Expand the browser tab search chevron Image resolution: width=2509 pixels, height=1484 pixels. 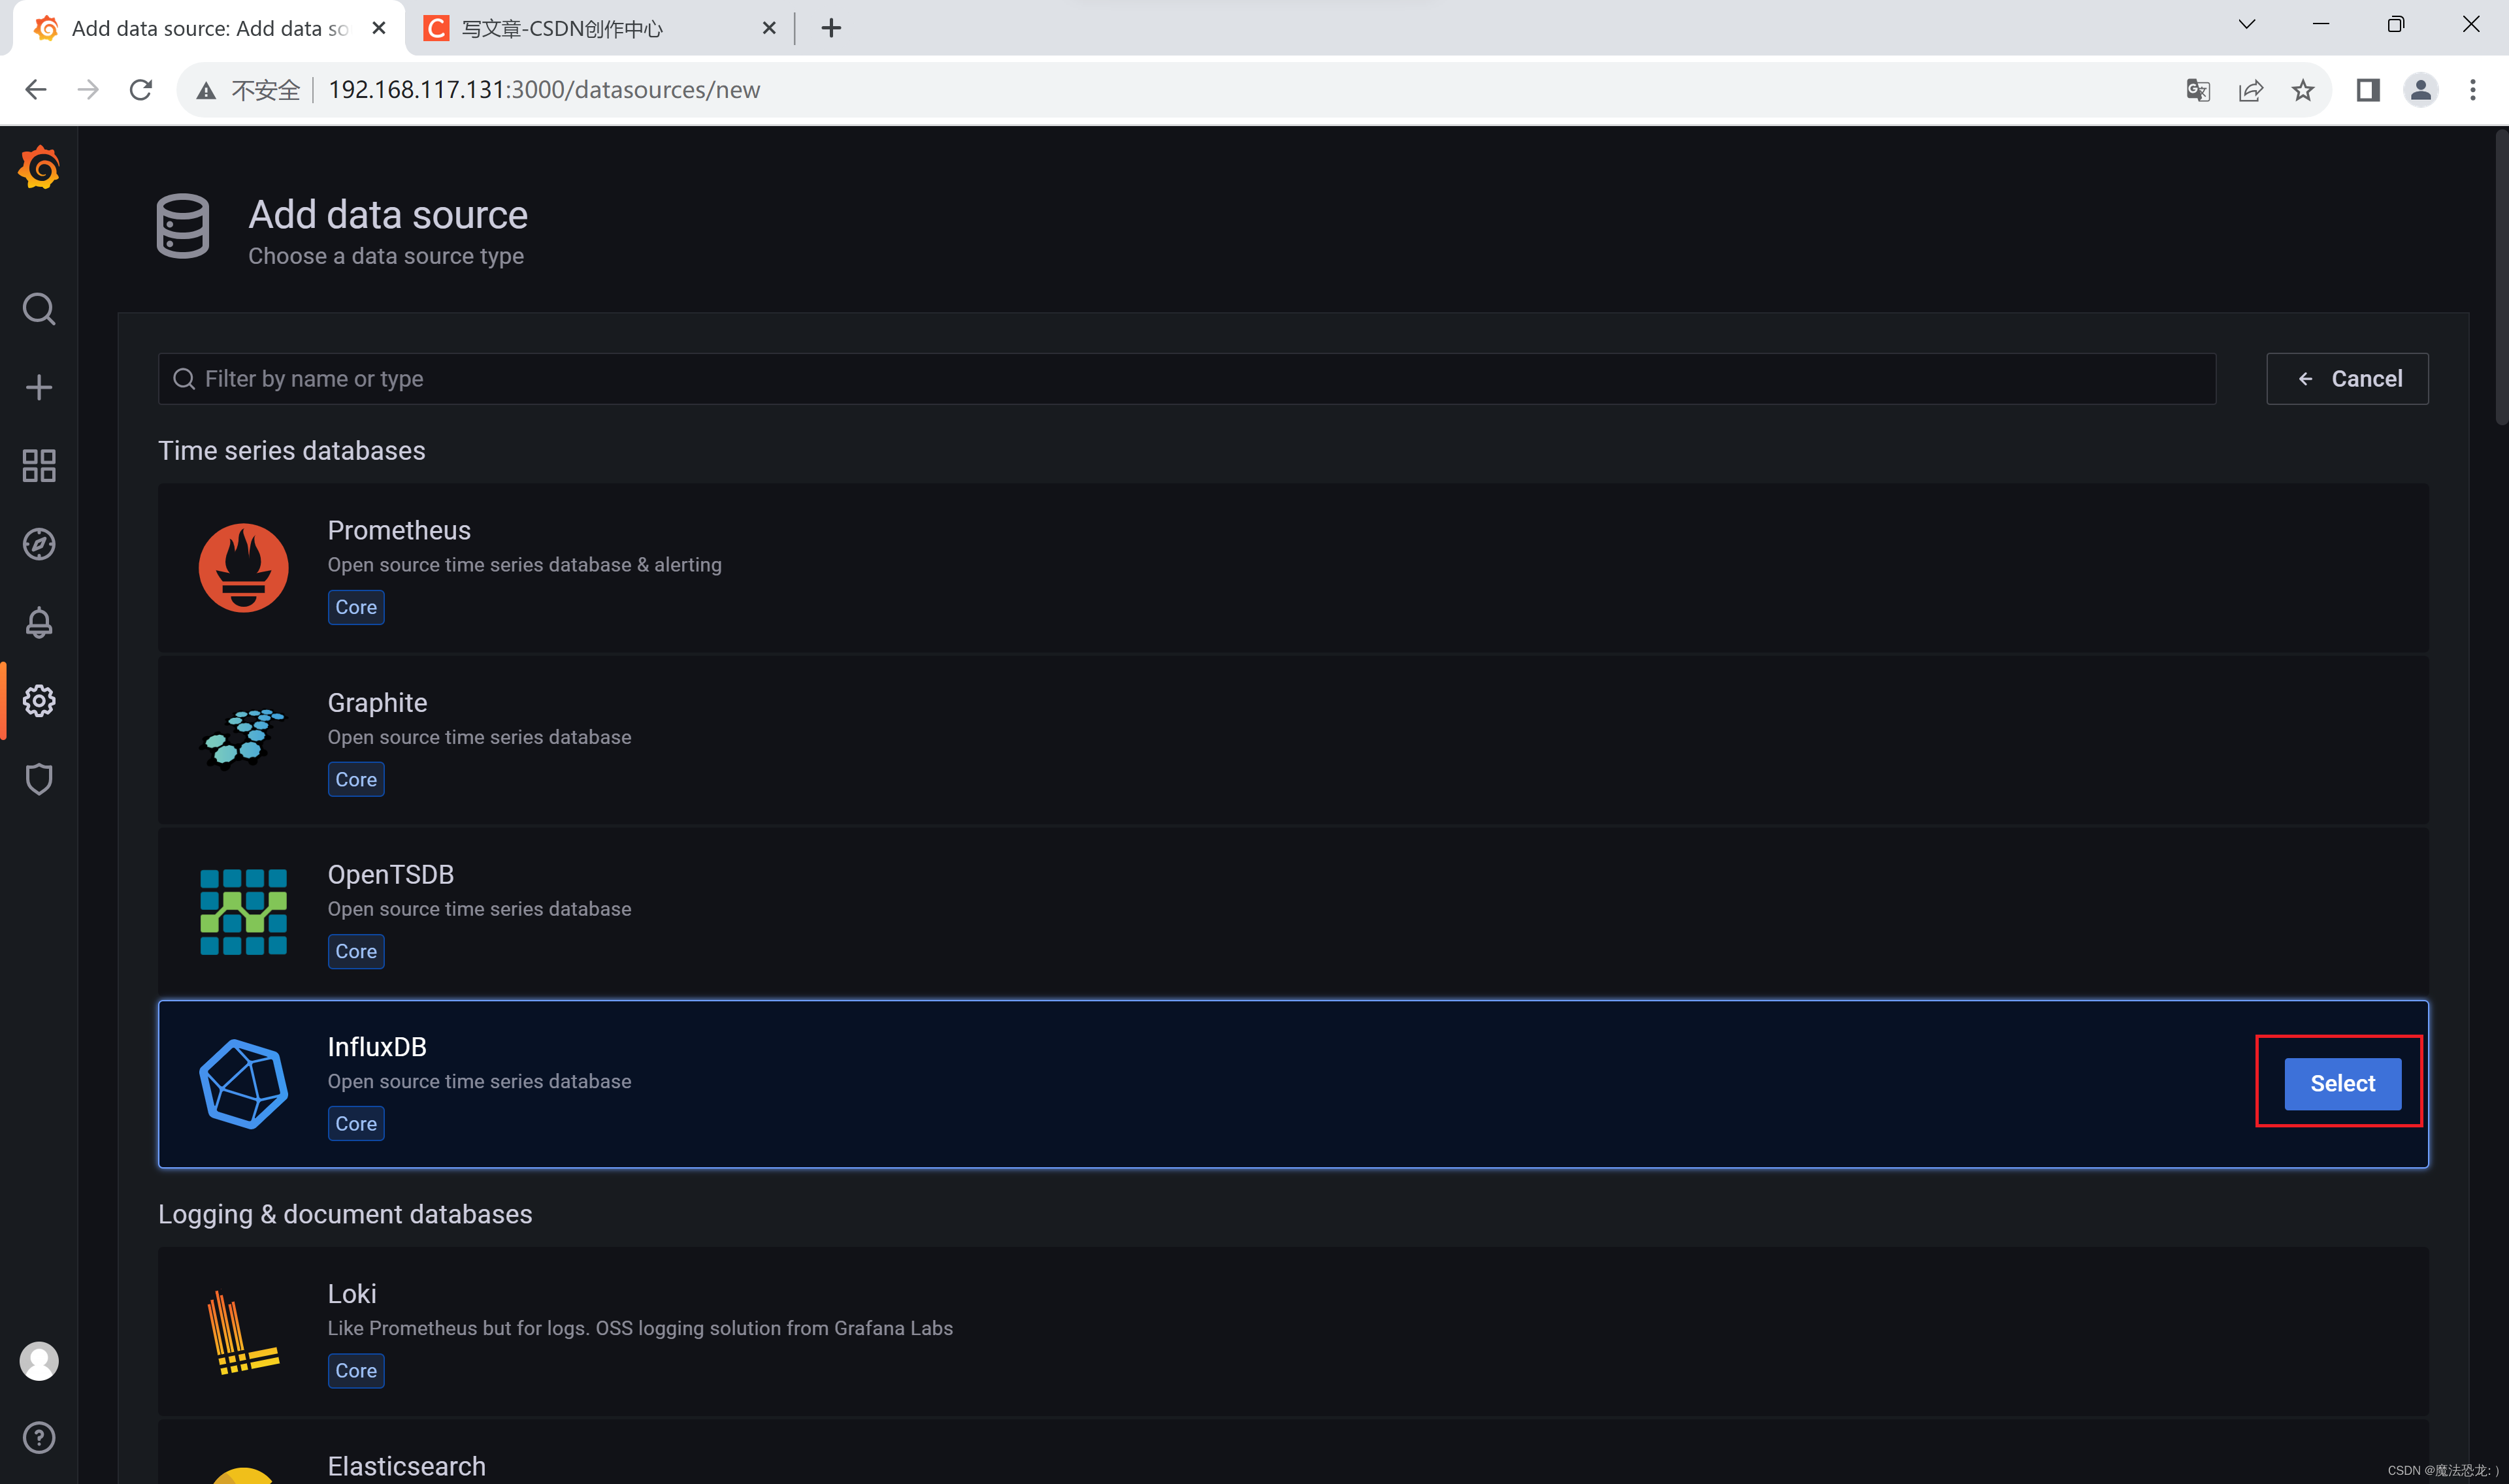tap(2246, 25)
